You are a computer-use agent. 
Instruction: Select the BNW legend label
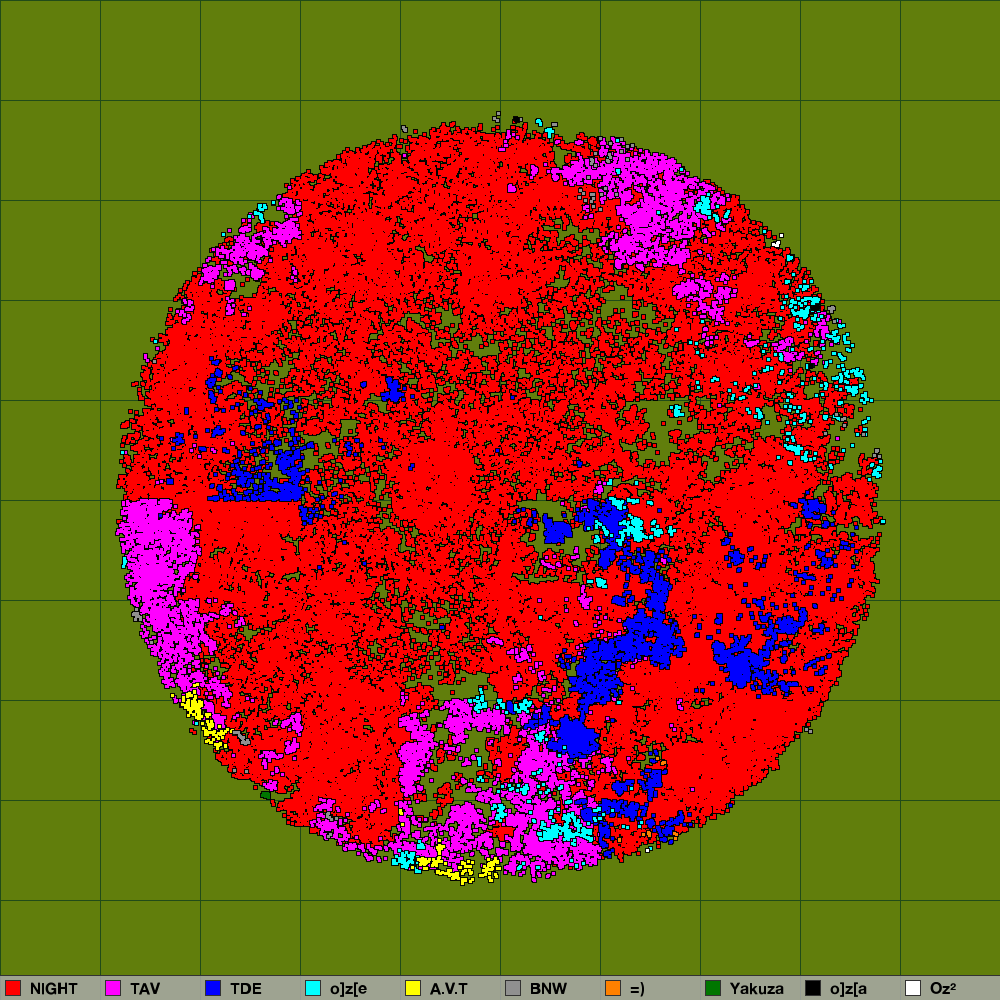[x=548, y=989]
